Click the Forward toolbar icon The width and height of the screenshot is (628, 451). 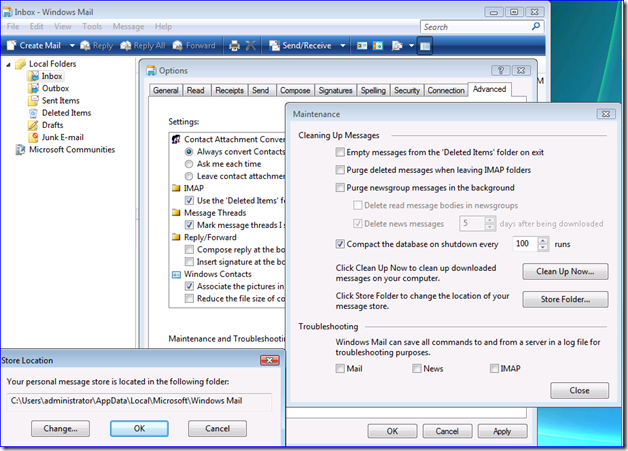tap(178, 46)
